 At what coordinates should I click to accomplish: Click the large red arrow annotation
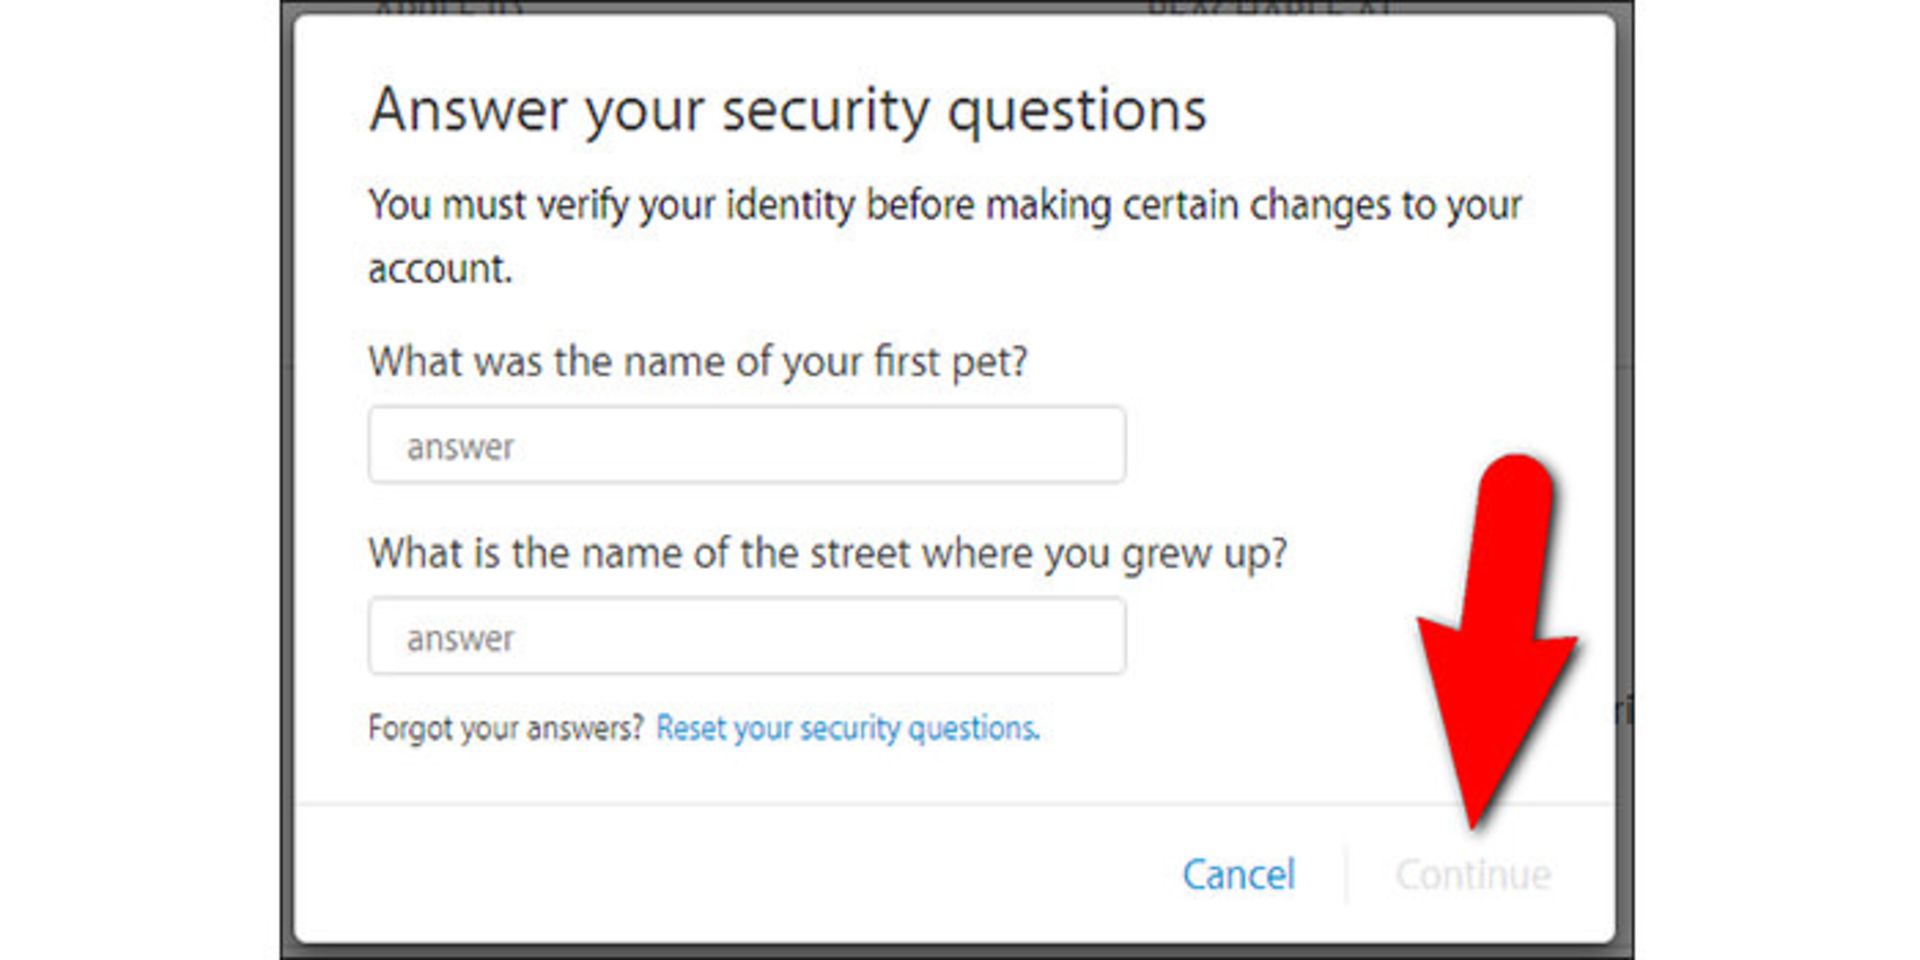(1496, 640)
